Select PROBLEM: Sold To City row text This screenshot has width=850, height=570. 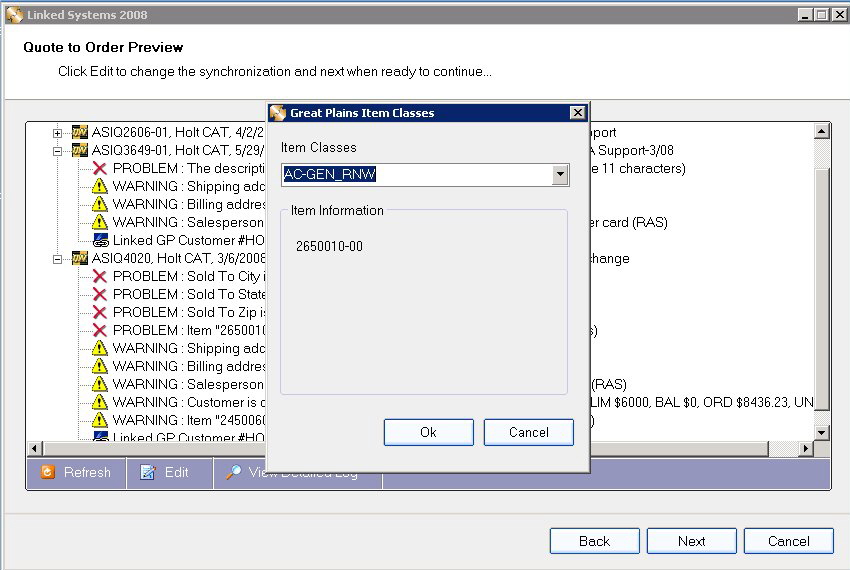[x=189, y=276]
